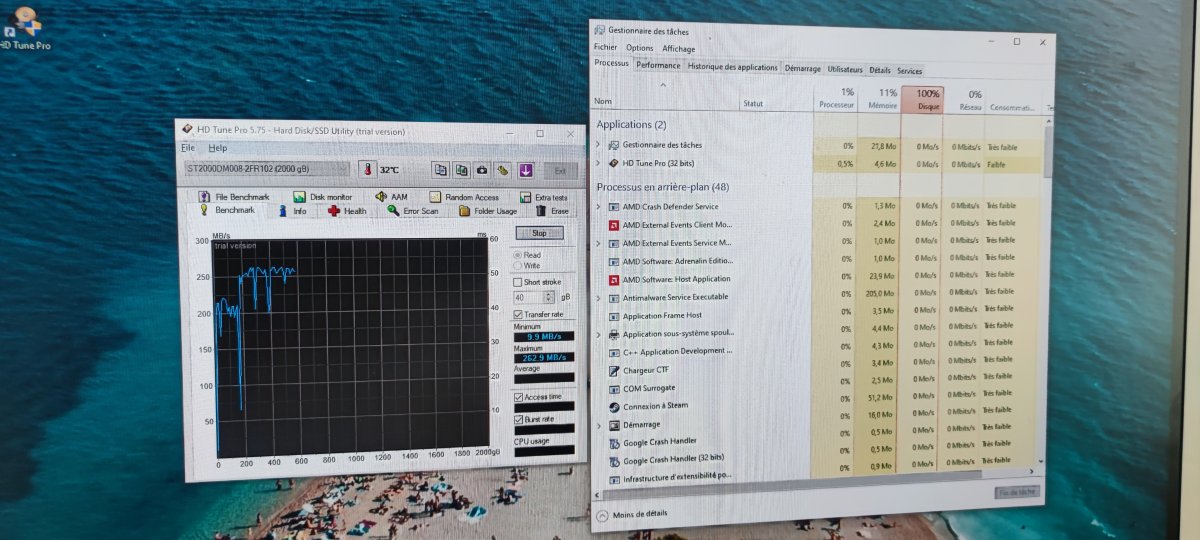Click the thermometer temperature icon
This screenshot has width=1200, height=540.
tap(367, 169)
